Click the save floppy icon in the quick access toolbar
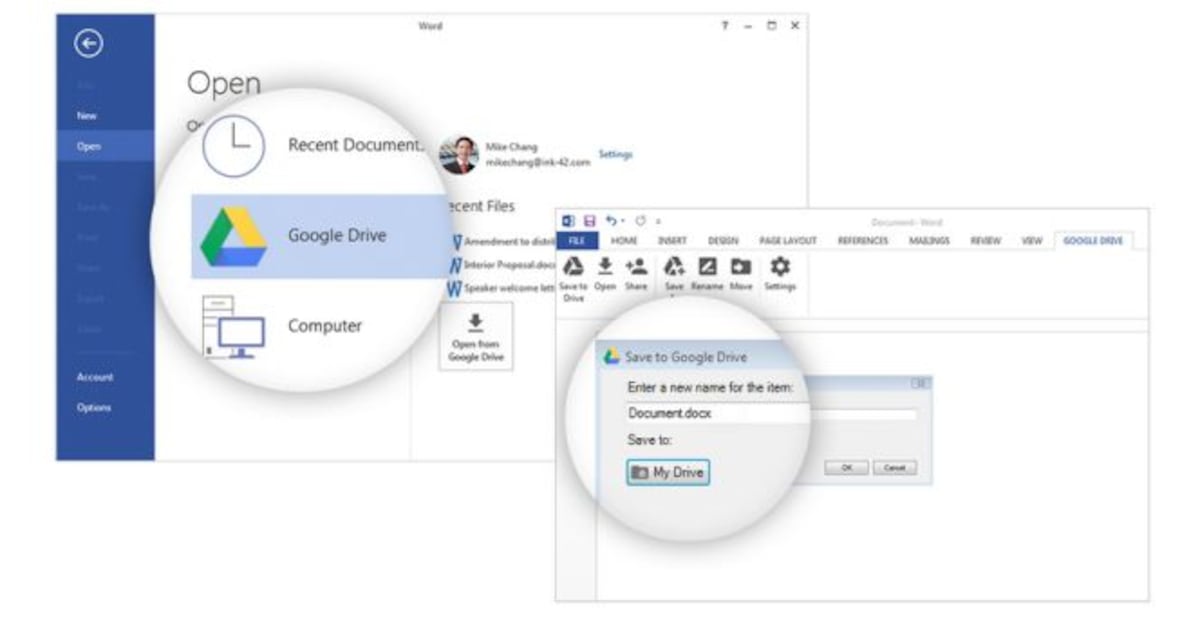Screen dimensions: 1200x629 [x=590, y=221]
